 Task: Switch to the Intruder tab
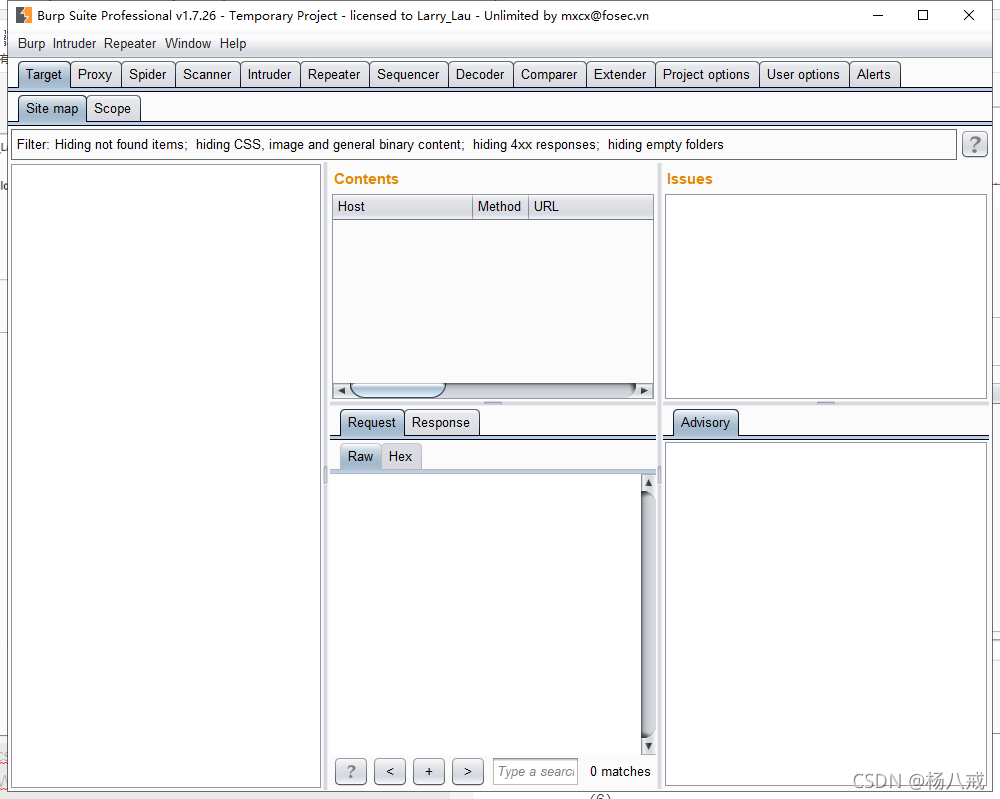click(x=269, y=75)
